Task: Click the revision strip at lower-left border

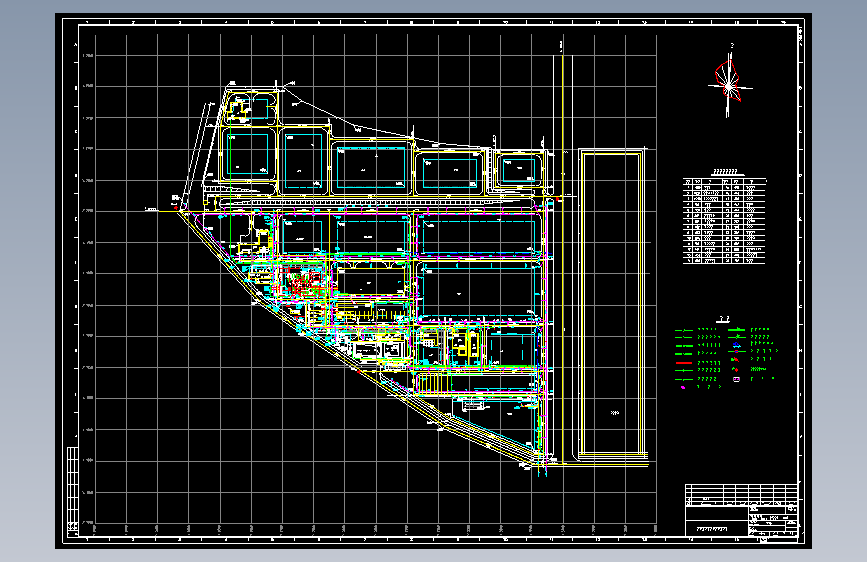Action: coord(72,491)
